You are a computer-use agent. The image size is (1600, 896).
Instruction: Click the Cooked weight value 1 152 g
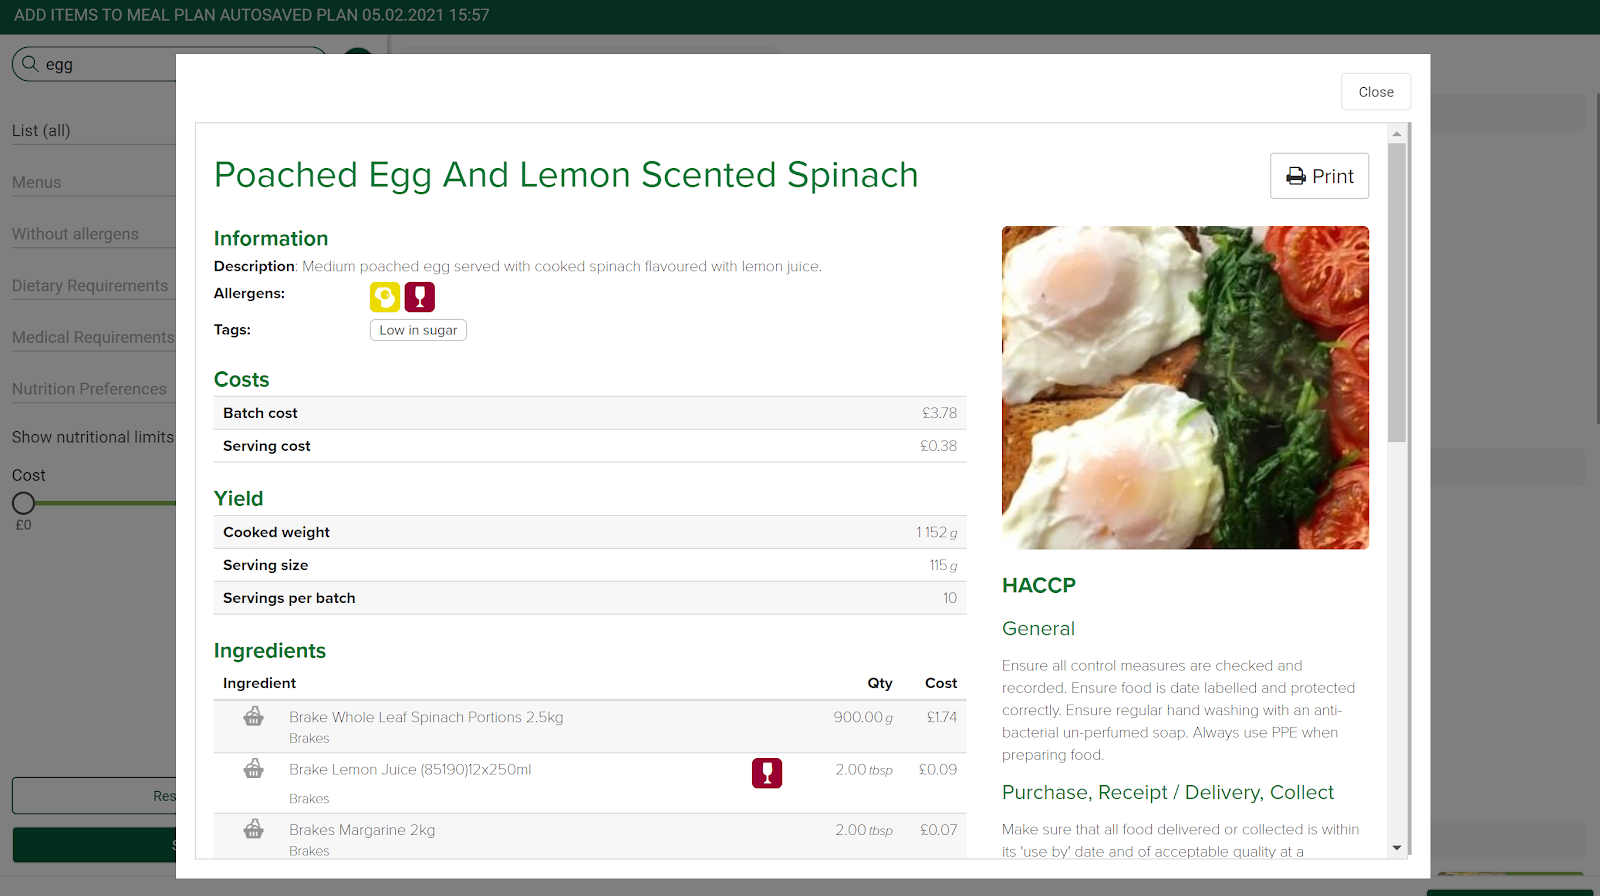(x=937, y=532)
